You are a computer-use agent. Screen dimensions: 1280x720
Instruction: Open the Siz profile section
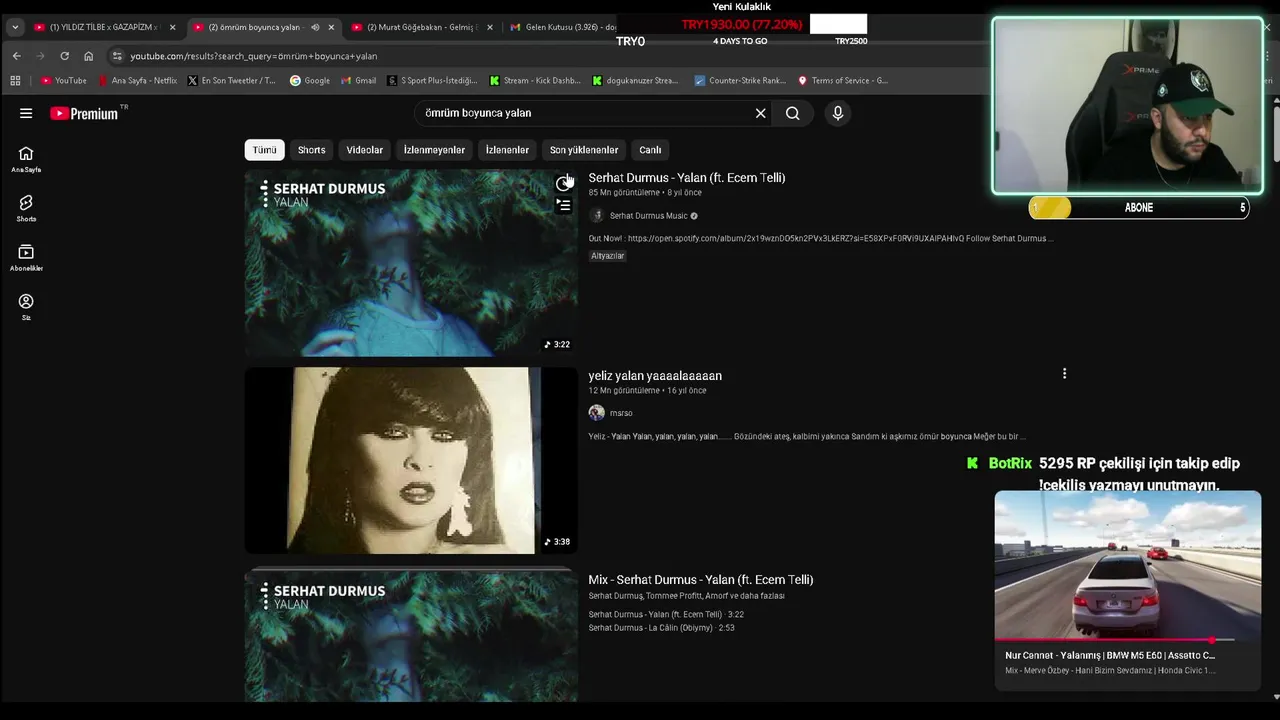click(26, 307)
